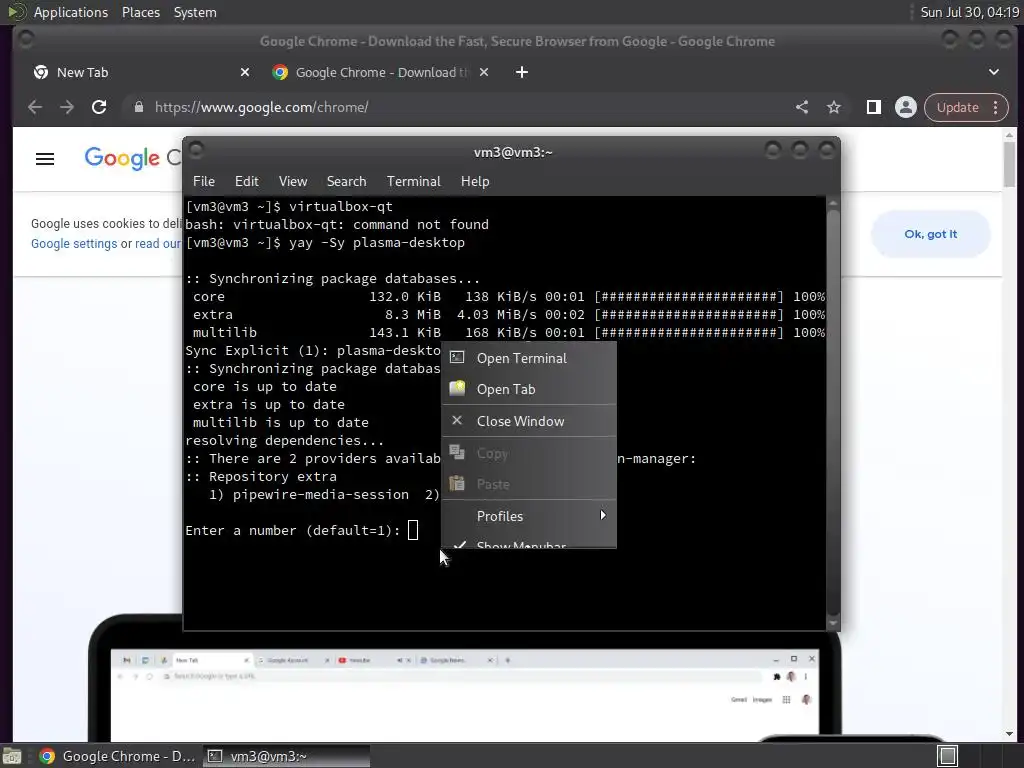Open the Google settings link
The width and height of the screenshot is (1024, 768).
pyautogui.click(x=74, y=244)
